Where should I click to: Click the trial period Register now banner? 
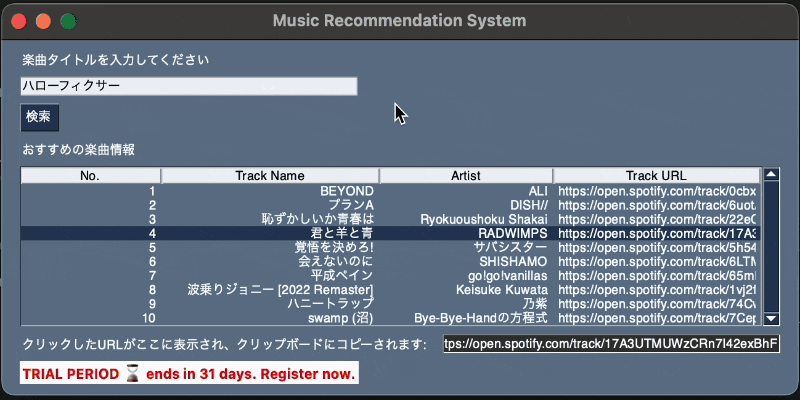click(189, 373)
